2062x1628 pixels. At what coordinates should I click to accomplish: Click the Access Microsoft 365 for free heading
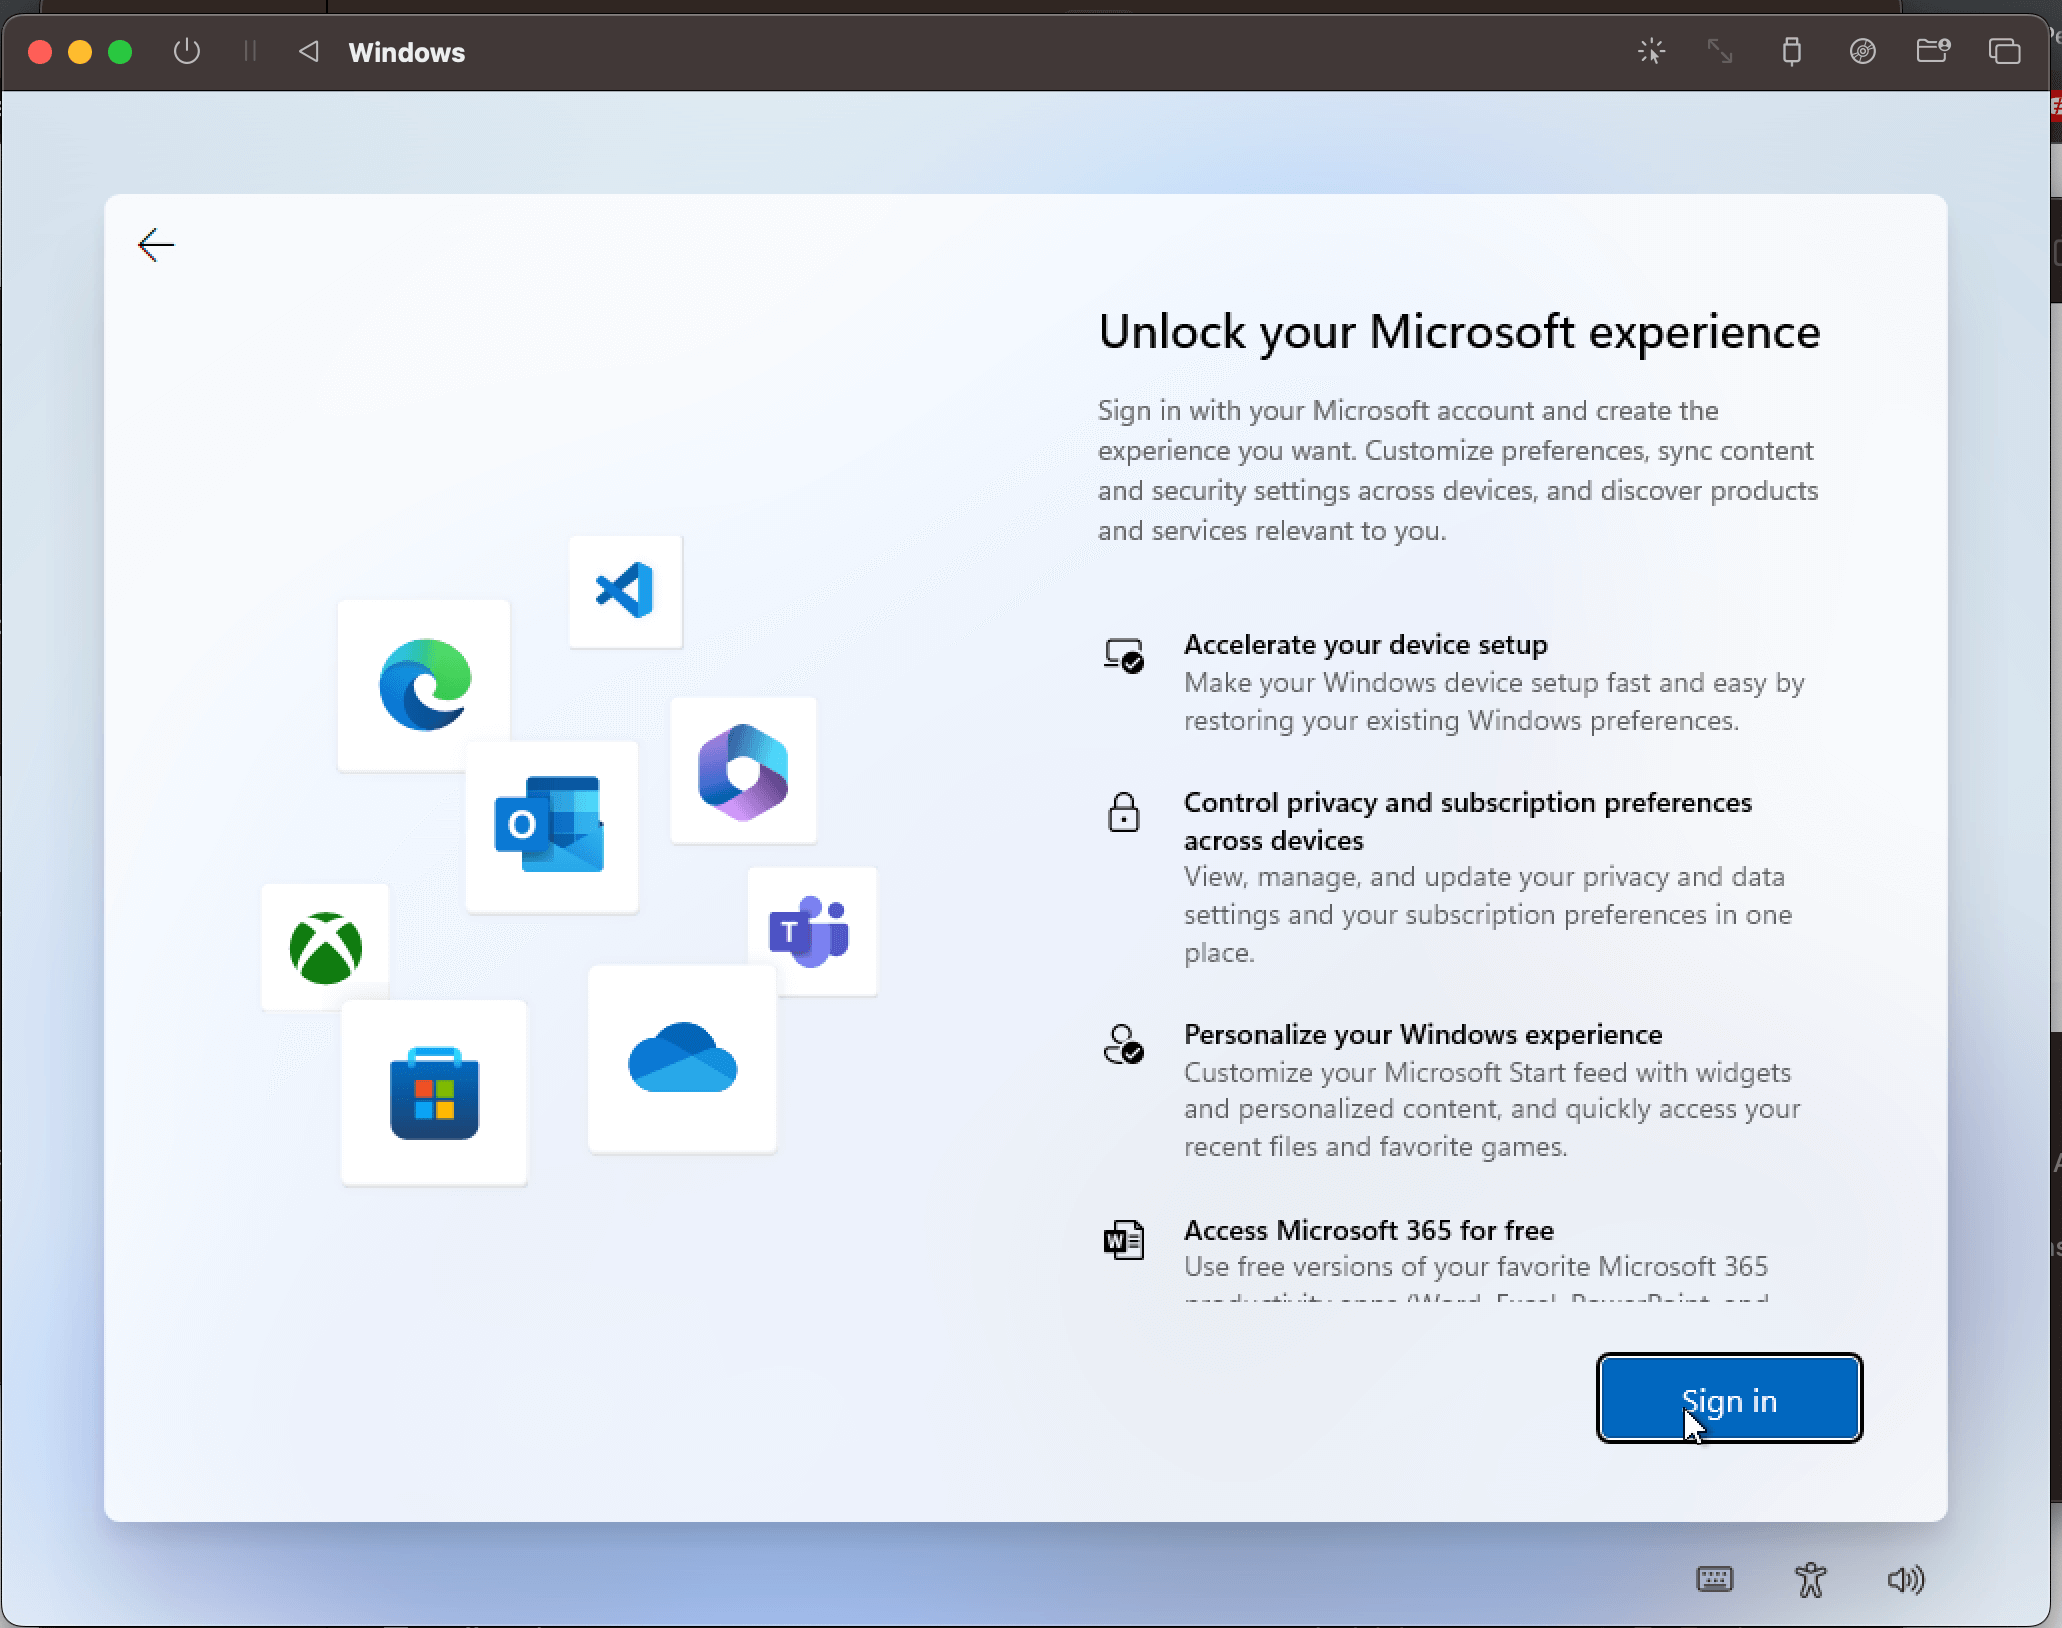click(x=1368, y=1230)
